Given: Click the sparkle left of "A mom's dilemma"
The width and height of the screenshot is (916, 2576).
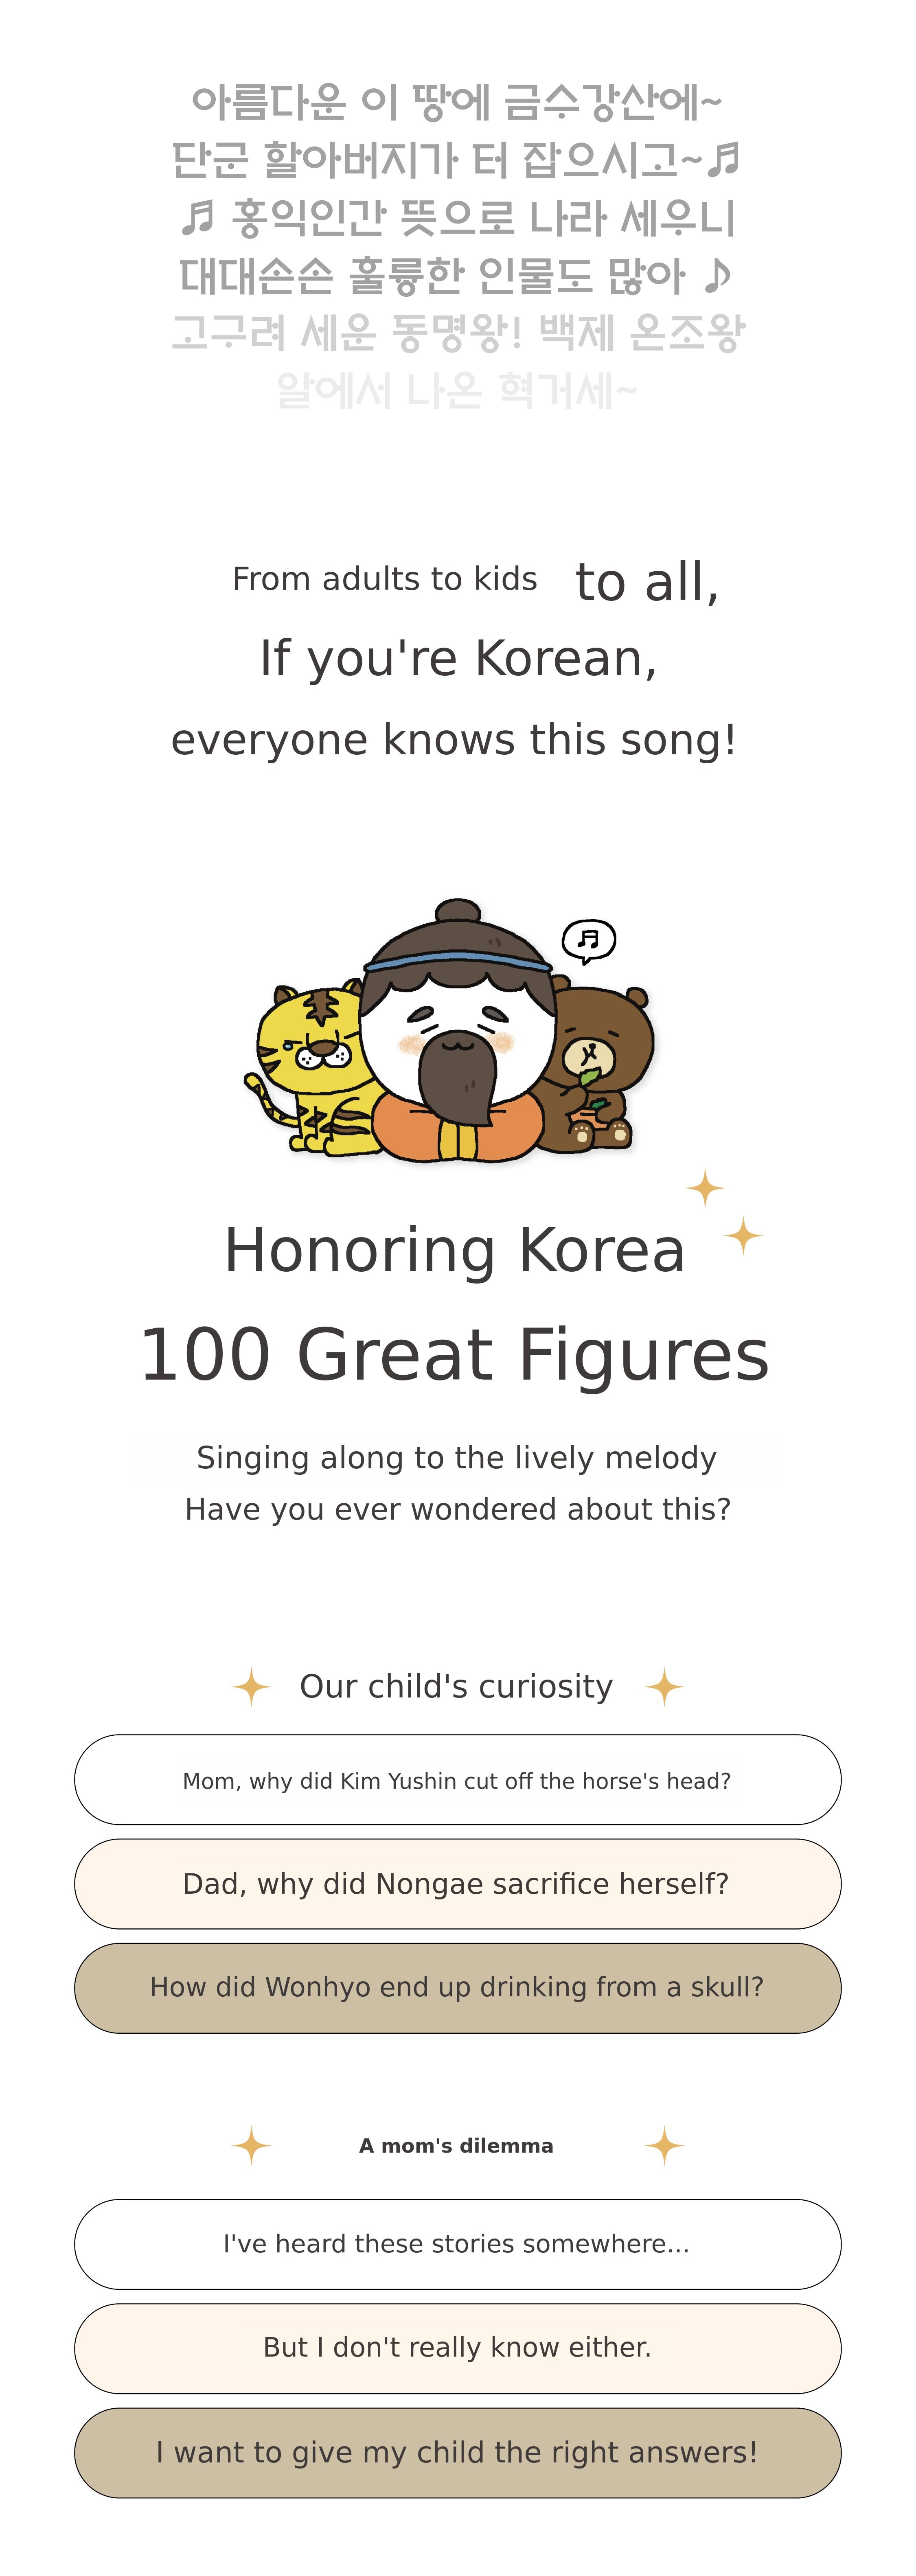Looking at the screenshot, I should click(251, 2146).
